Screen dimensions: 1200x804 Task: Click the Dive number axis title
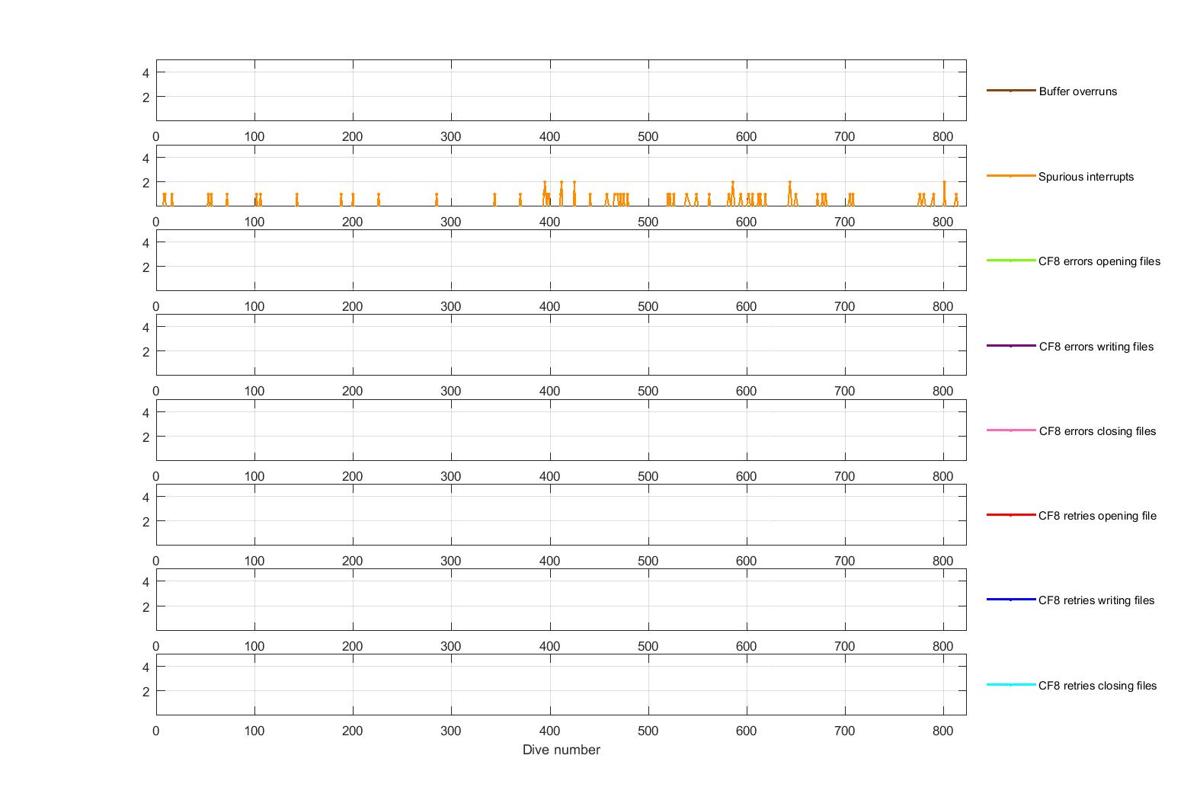click(x=561, y=750)
